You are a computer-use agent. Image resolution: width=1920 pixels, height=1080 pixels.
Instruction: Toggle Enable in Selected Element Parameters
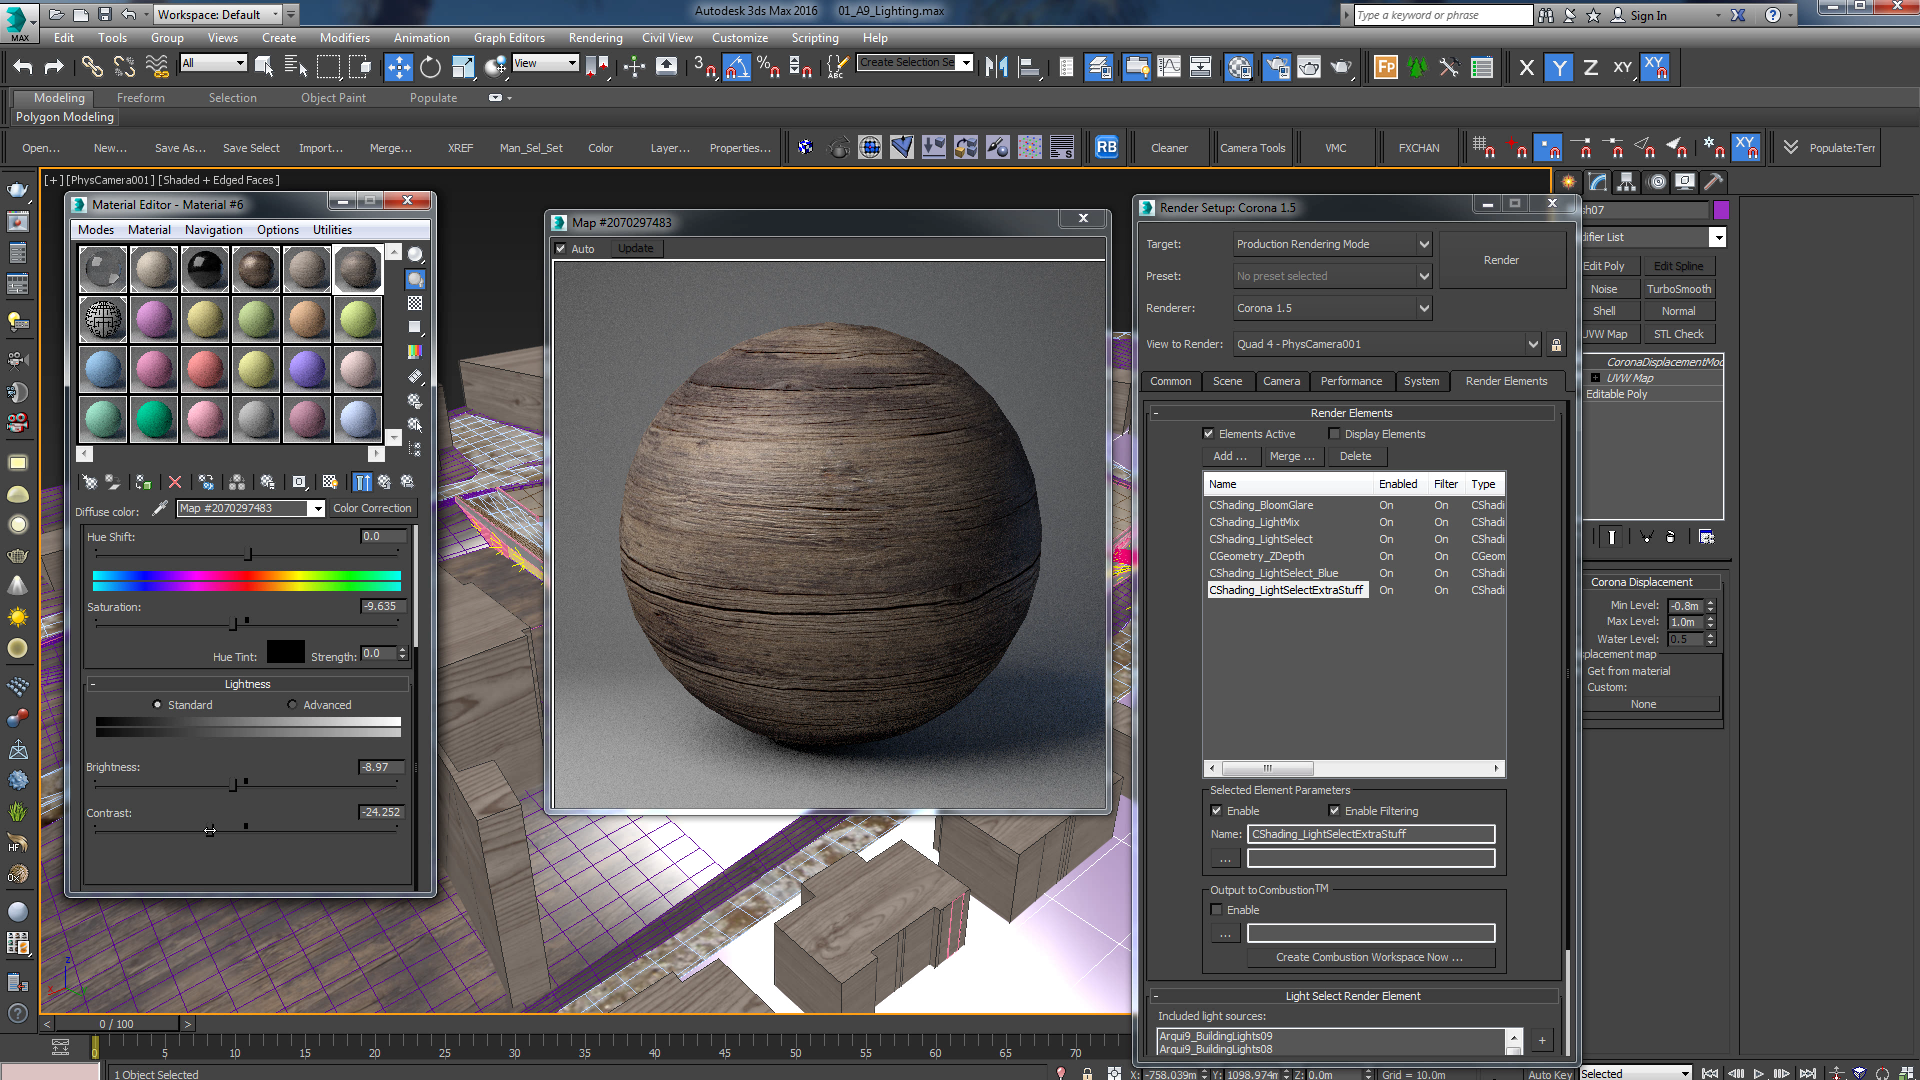[x=1216, y=811]
